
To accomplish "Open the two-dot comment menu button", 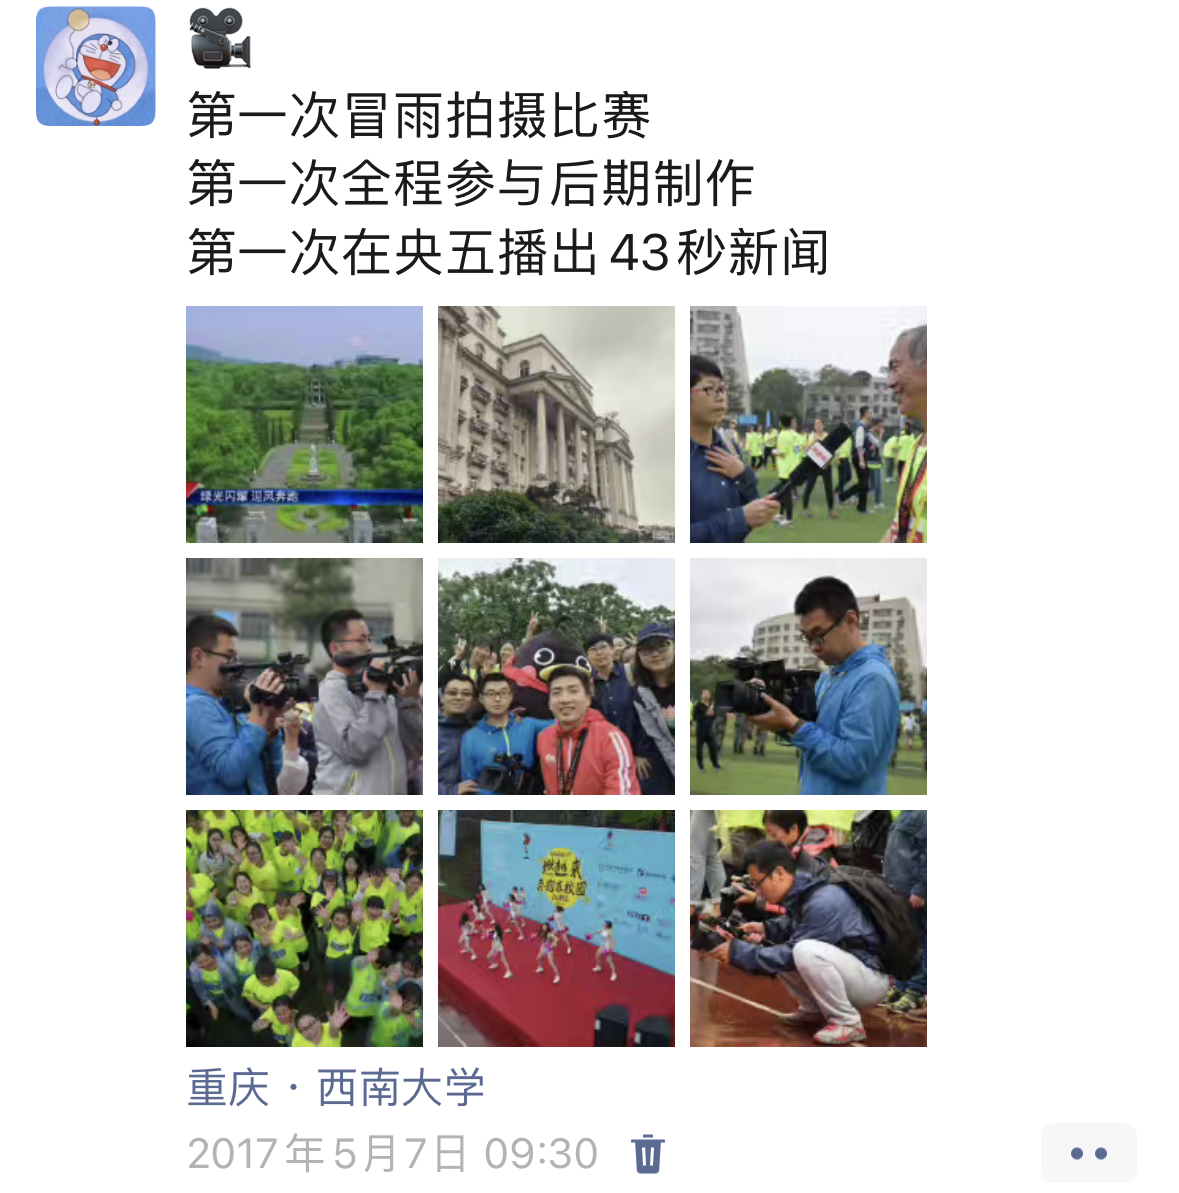I will 1088,1153.
